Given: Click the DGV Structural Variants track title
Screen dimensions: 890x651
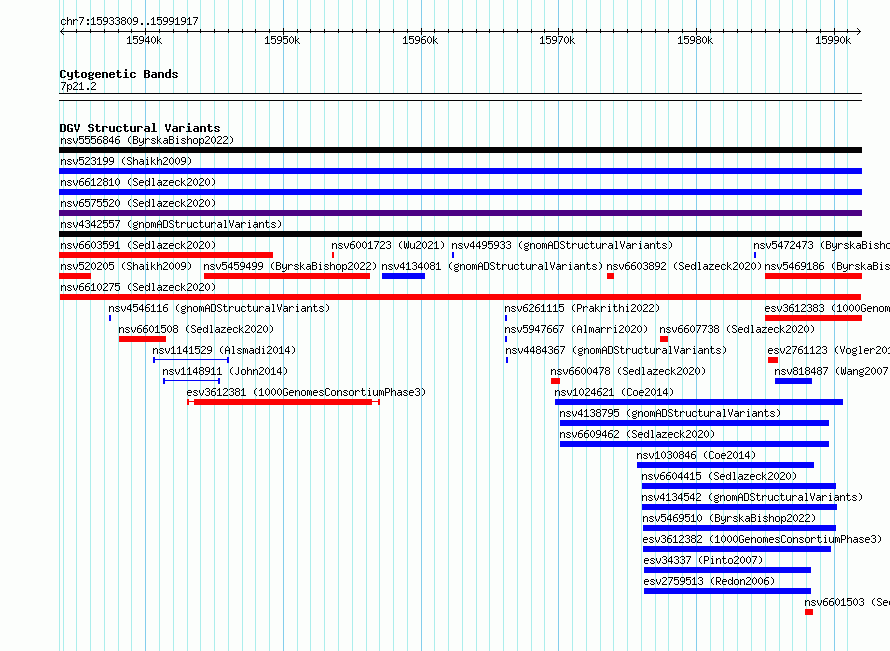Looking at the screenshot, I should tap(140, 128).
